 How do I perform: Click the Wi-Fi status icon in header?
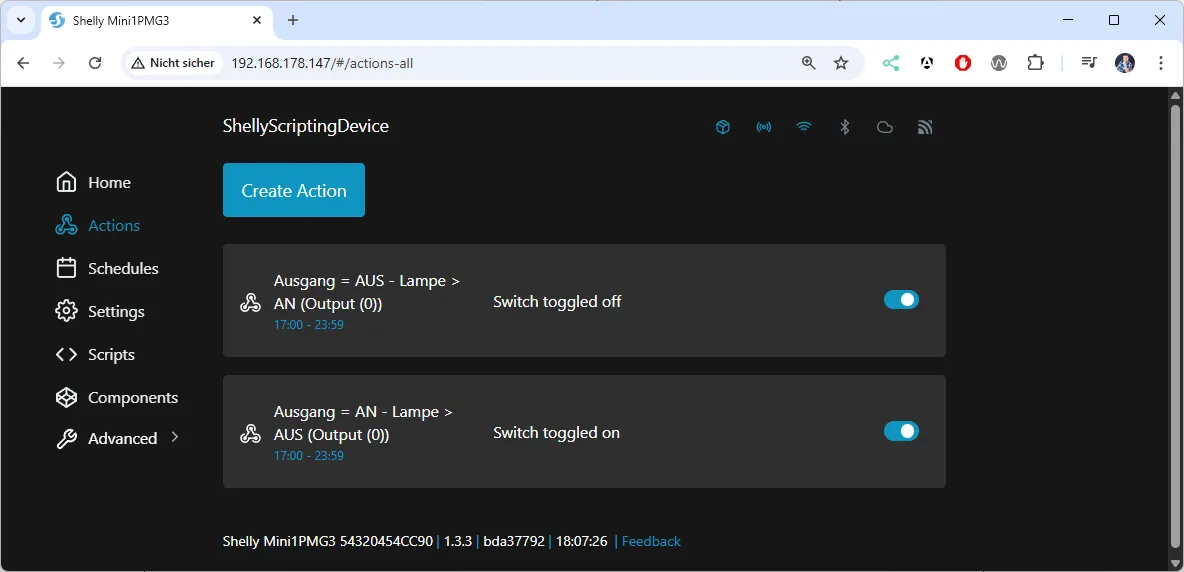pos(804,127)
